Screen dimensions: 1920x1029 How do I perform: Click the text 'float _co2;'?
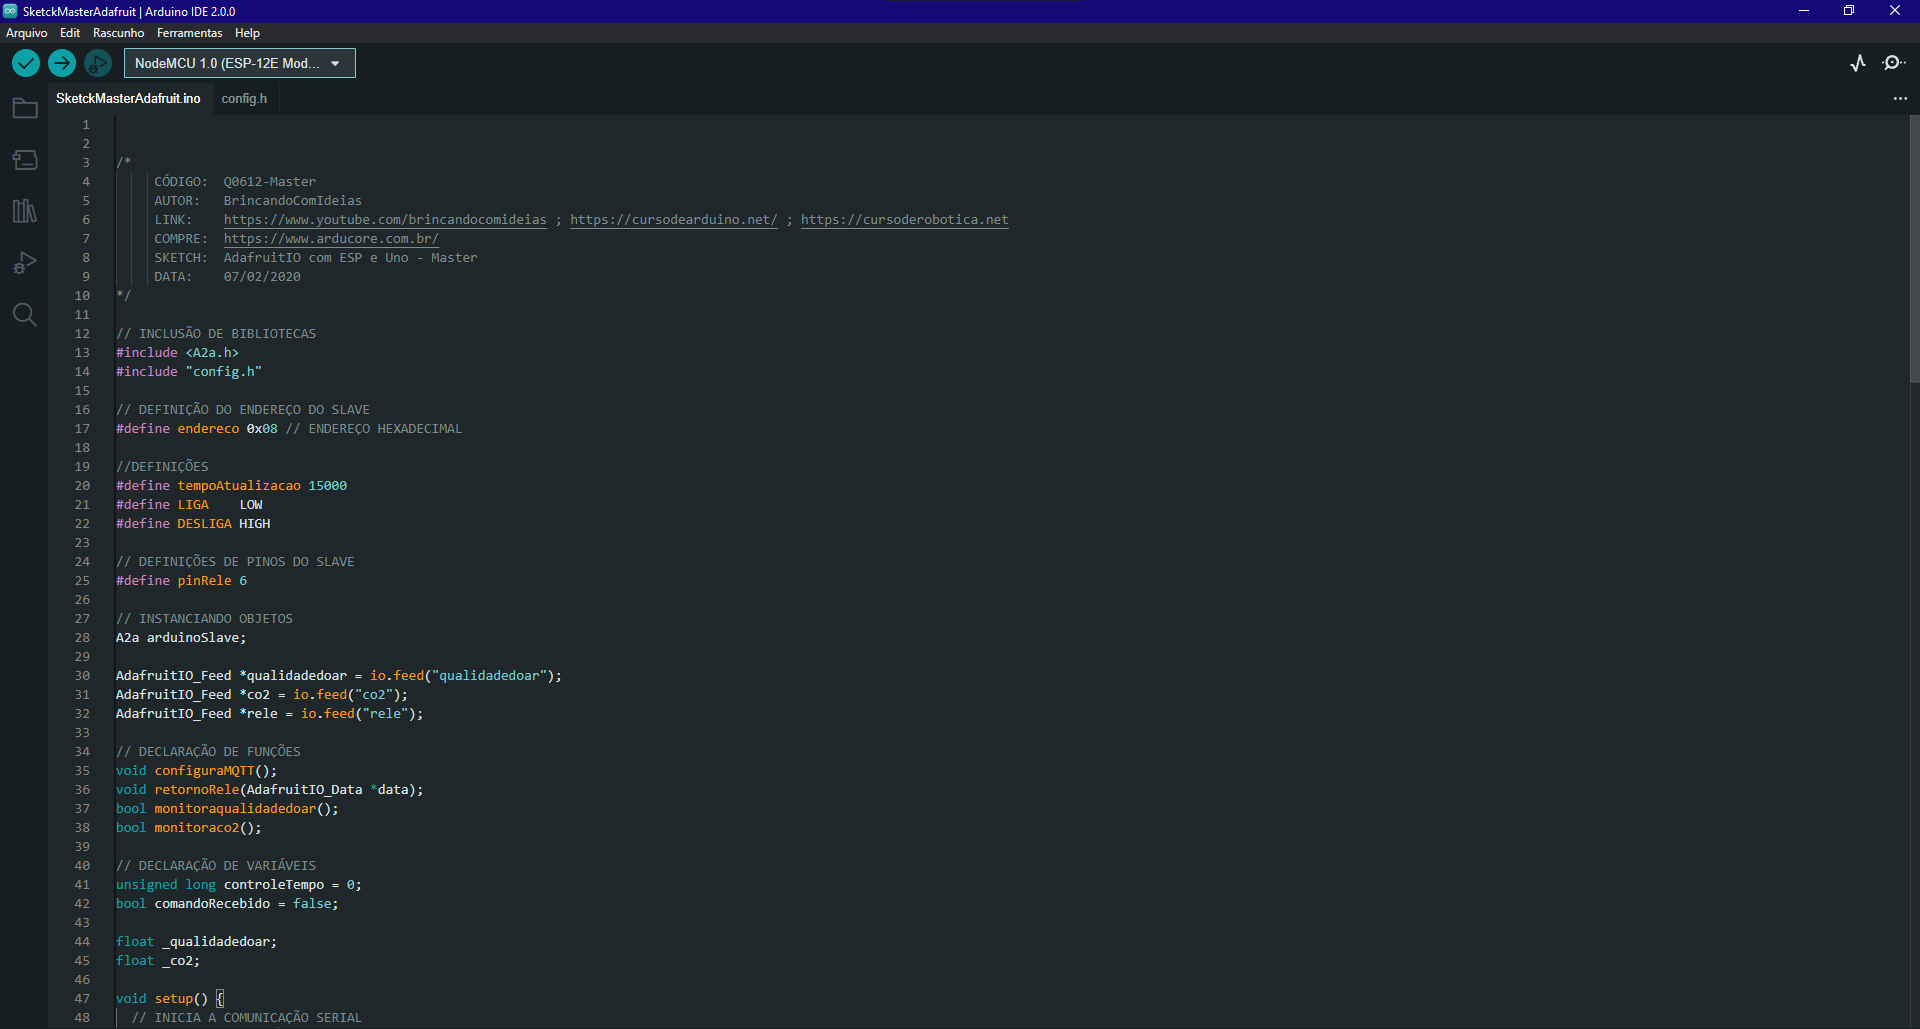pyautogui.click(x=158, y=961)
